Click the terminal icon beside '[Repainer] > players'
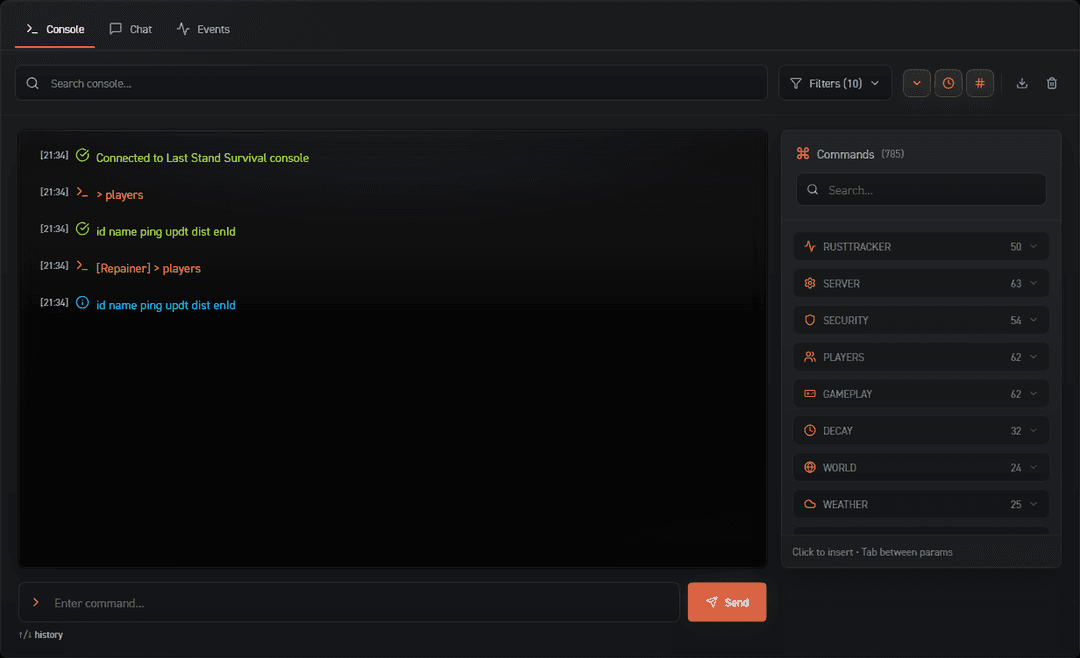 pyautogui.click(x=83, y=266)
